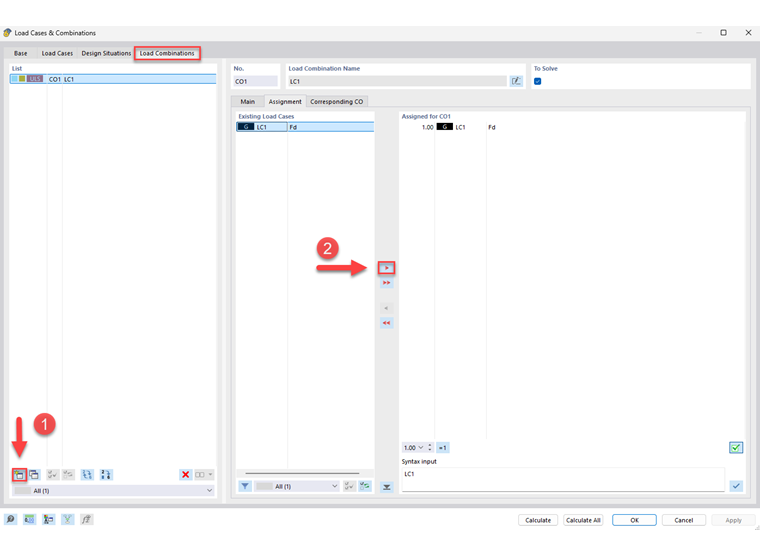Image resolution: width=760 pixels, height=556 pixels.
Task: Click the Apply button
Action: tap(733, 520)
